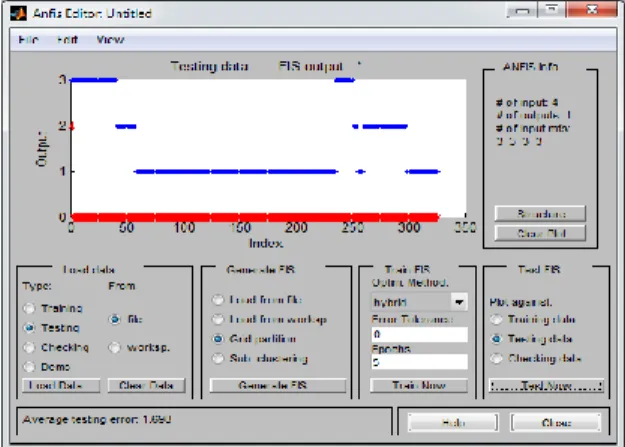Click the MATLAB icon in title bar
This screenshot has width=625, height=447.
18,14
